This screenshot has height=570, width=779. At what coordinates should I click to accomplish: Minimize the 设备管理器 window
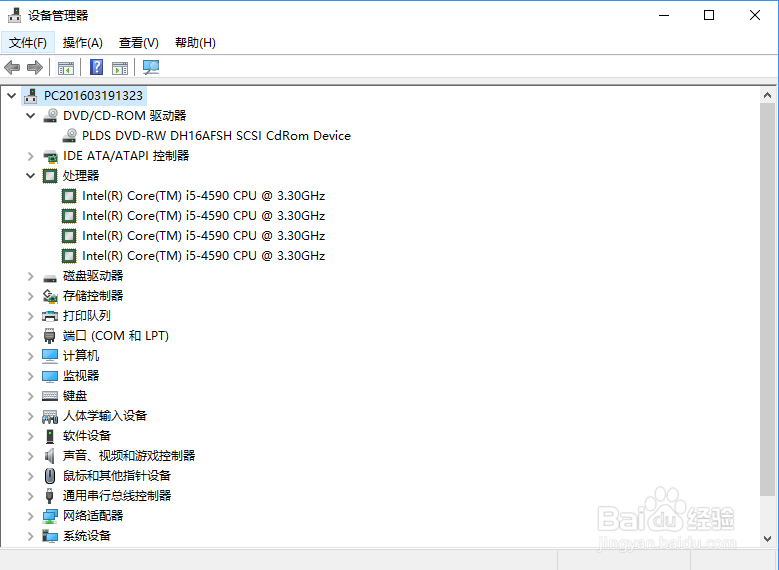664,15
